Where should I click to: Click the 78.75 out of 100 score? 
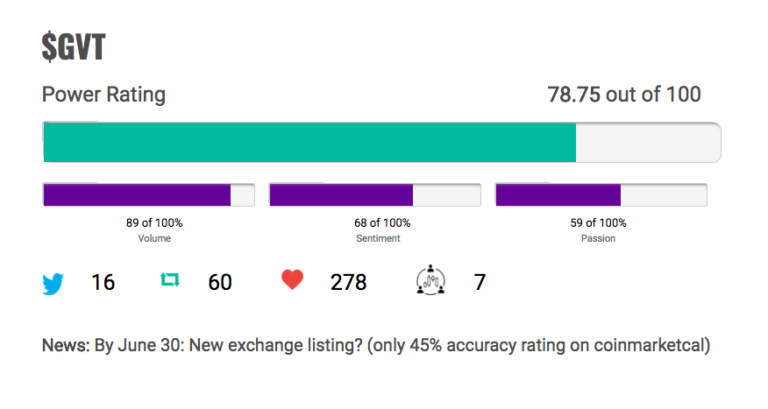624,95
